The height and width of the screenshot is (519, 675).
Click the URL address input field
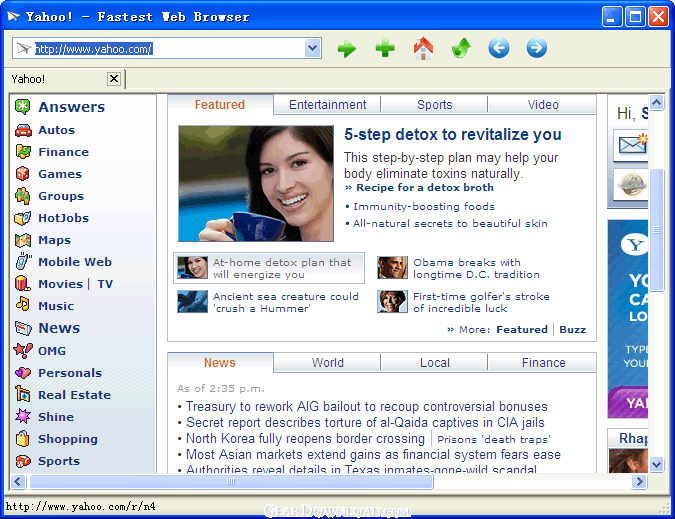(x=169, y=49)
